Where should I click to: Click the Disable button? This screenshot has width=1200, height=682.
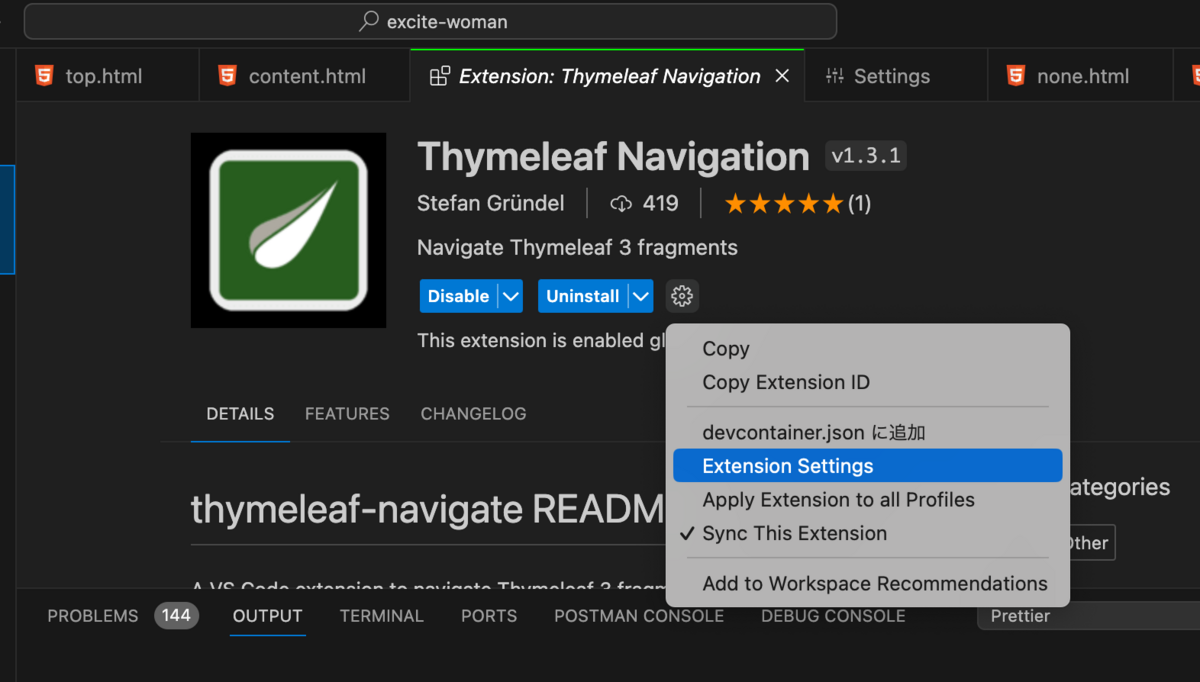tap(459, 296)
